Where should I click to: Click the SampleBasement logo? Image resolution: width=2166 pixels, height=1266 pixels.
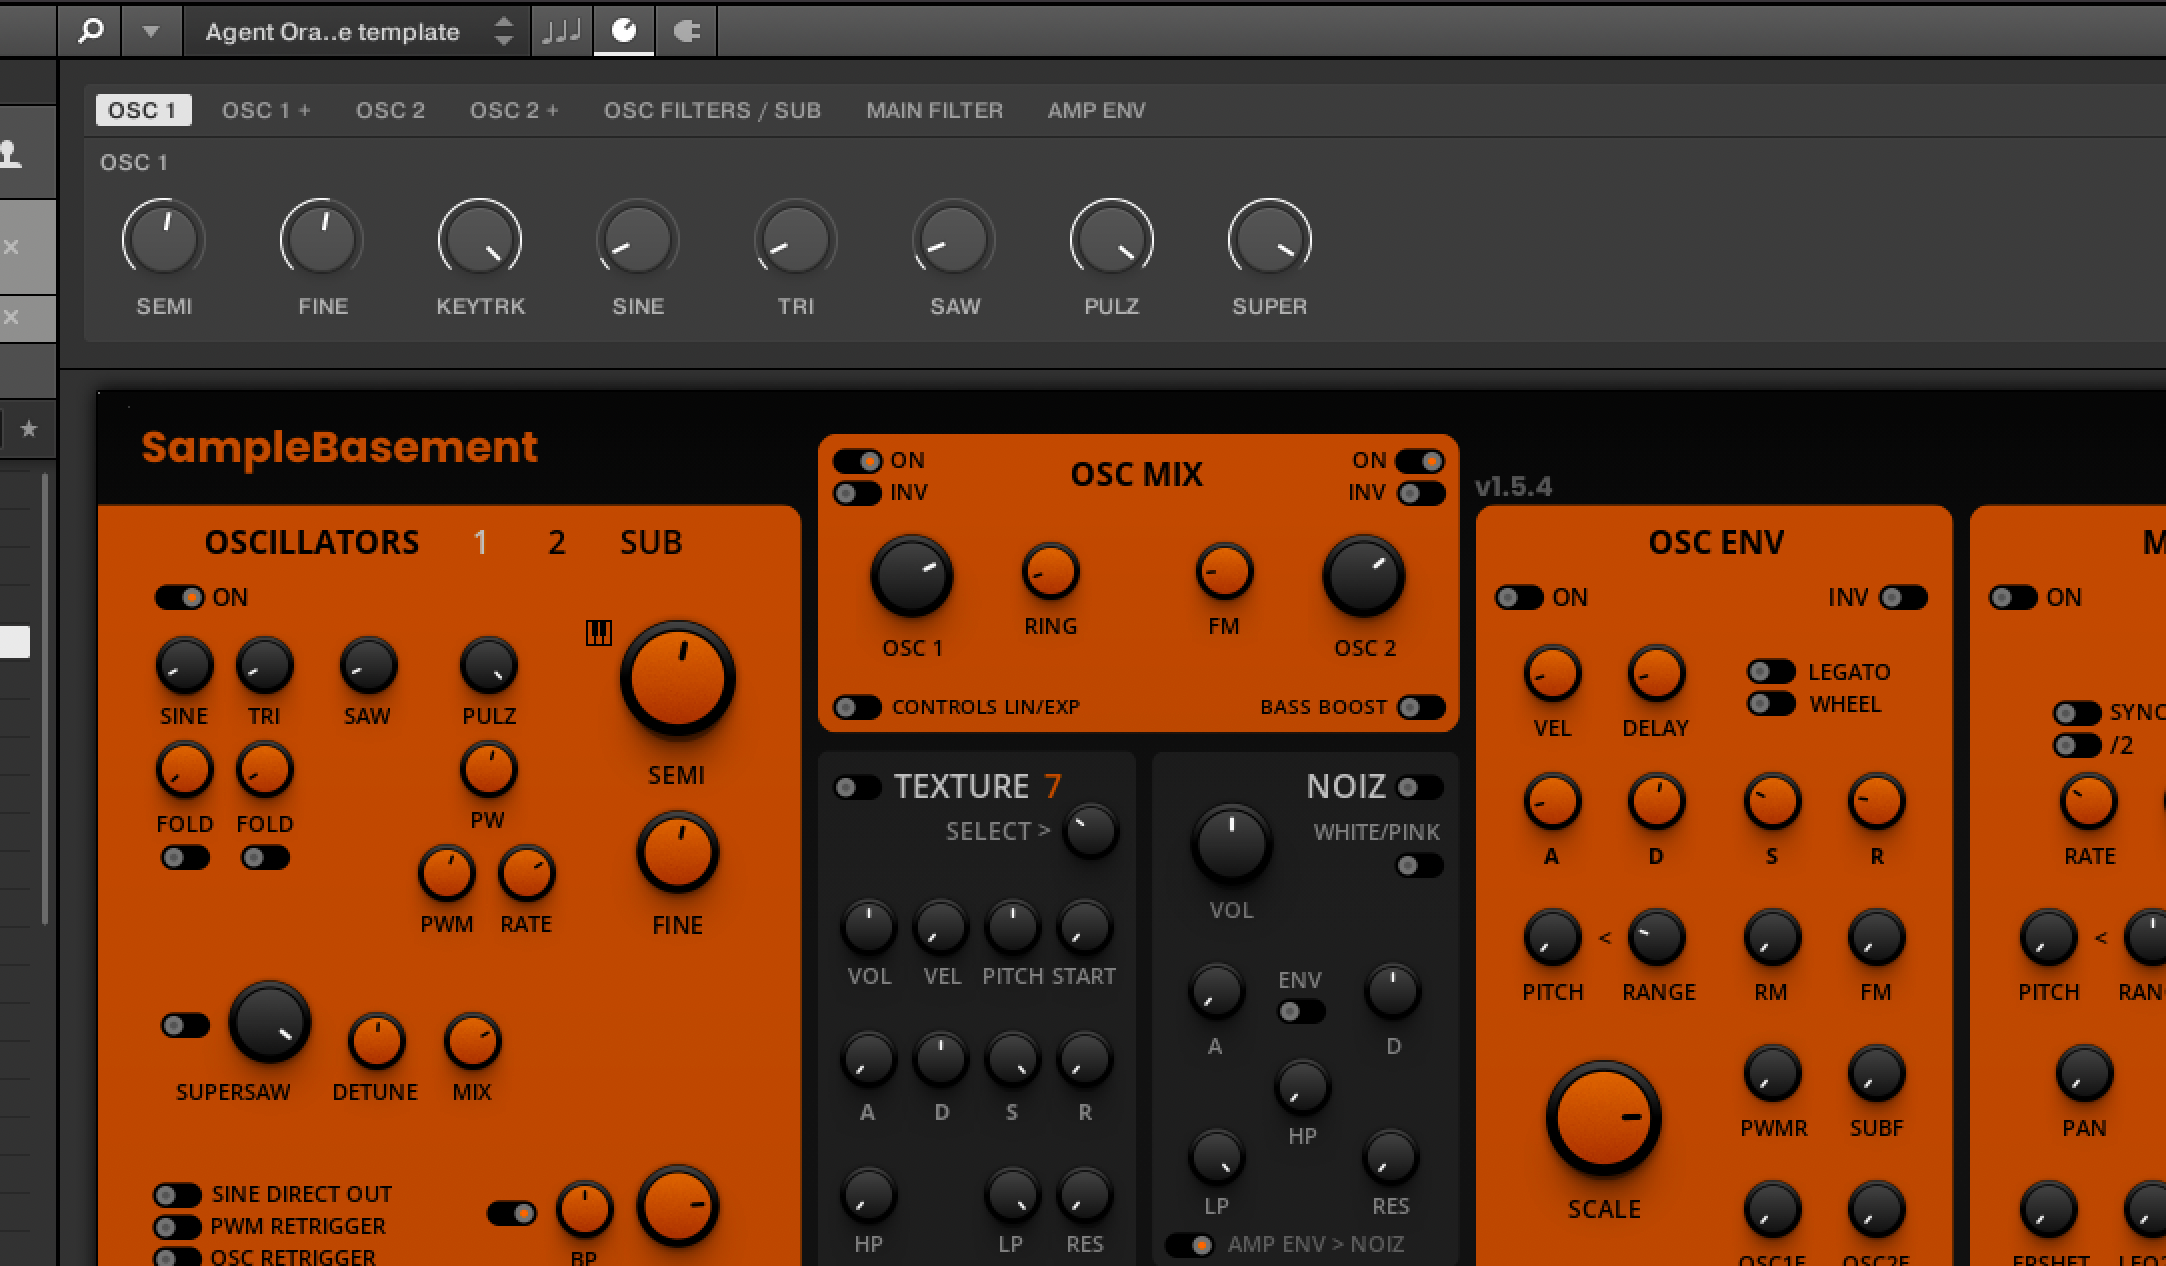click(x=339, y=447)
